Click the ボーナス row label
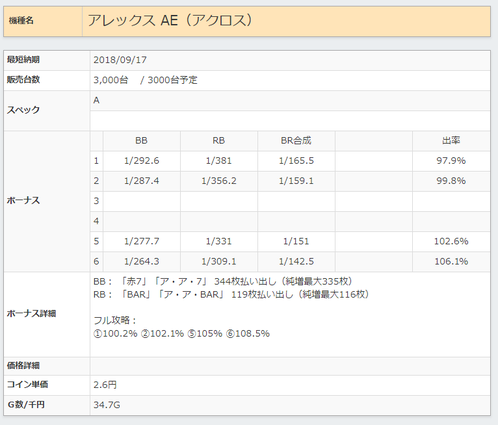 point(23,201)
